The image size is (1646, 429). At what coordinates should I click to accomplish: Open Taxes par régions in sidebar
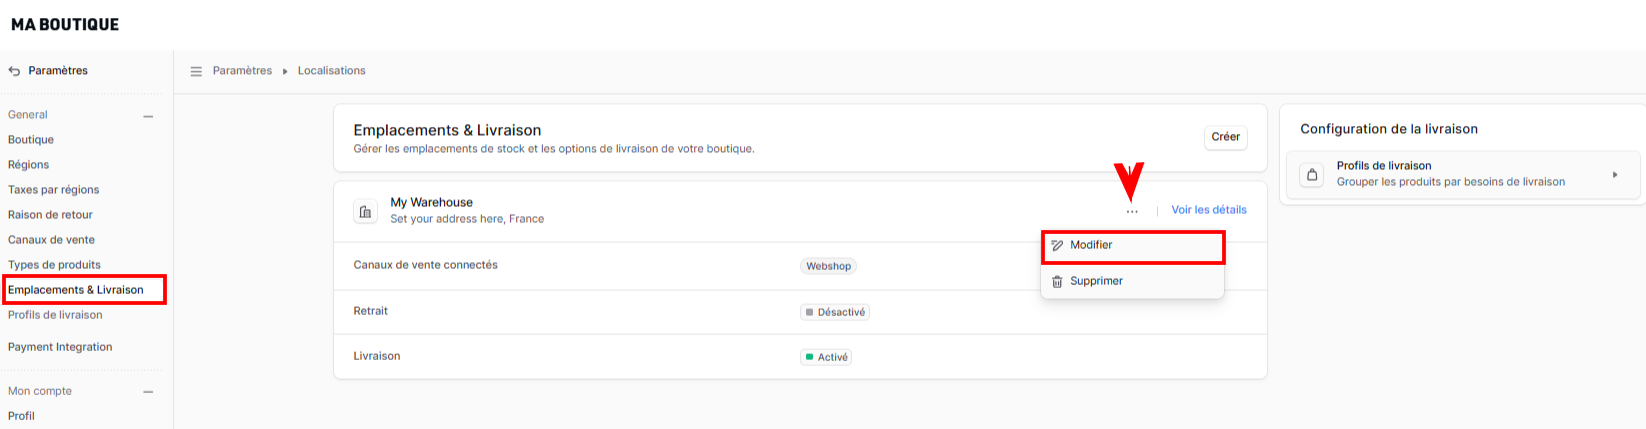tap(54, 190)
